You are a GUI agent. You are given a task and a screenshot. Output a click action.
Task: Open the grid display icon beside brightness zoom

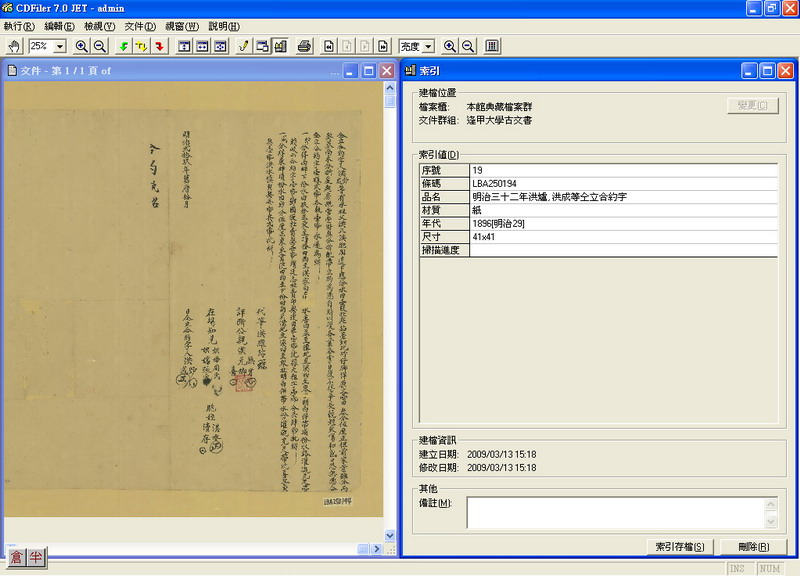tap(490, 45)
